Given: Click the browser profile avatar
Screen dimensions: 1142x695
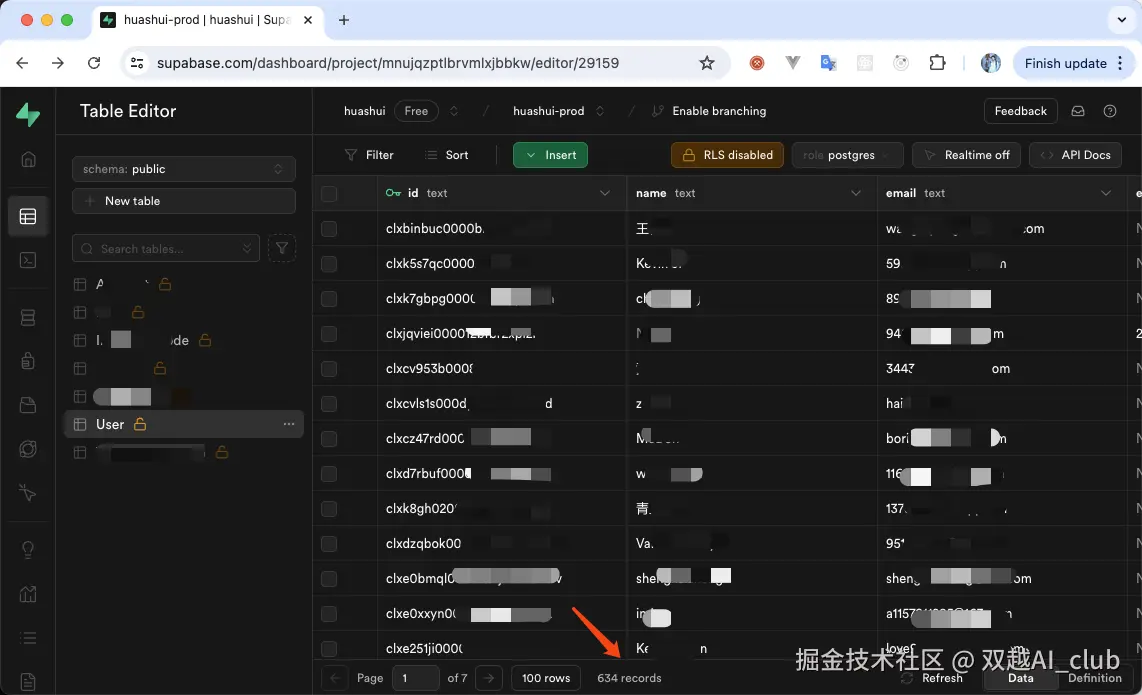Looking at the screenshot, I should 991,63.
